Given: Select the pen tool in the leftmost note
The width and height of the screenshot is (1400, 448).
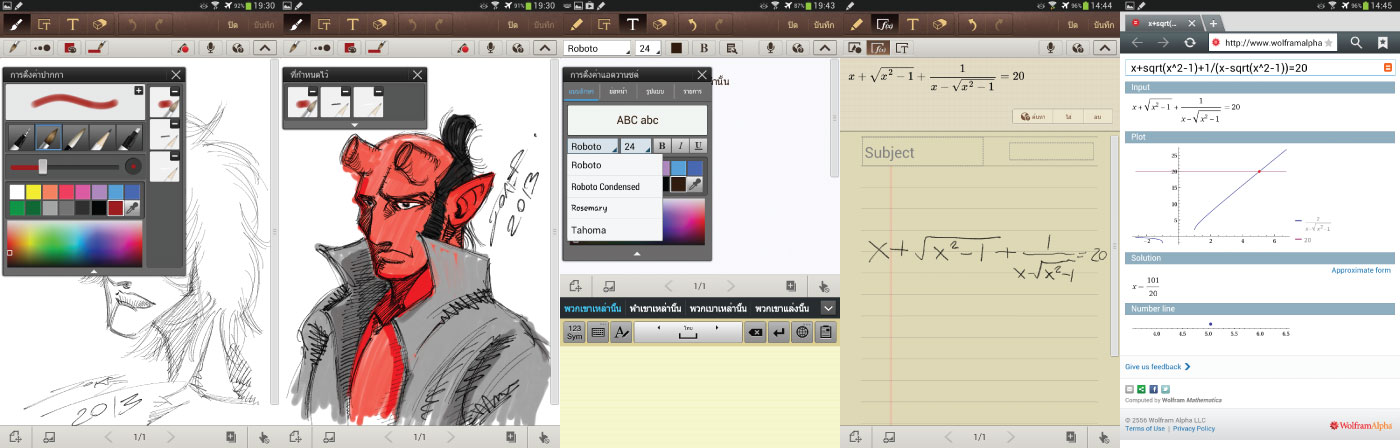Looking at the screenshot, I should tap(16, 22).
